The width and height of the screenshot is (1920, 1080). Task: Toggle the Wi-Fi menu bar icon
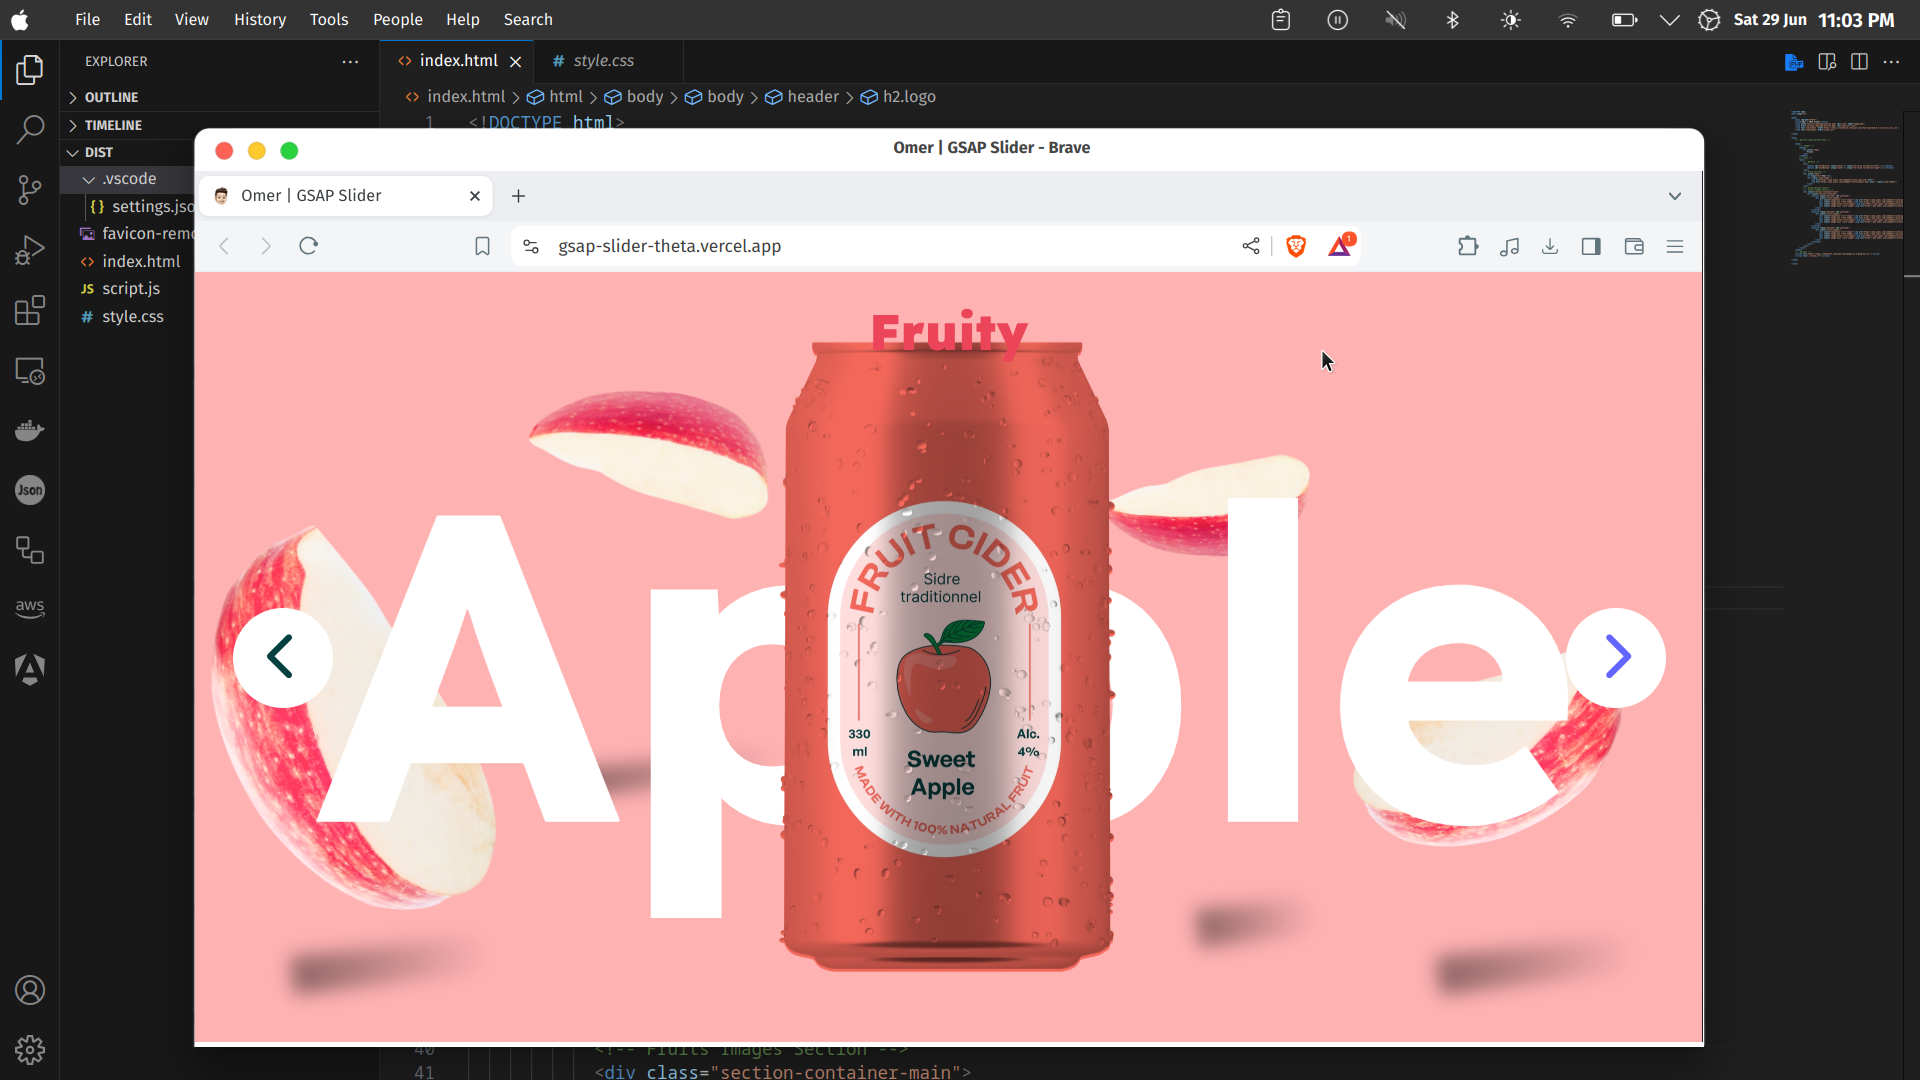pos(1568,20)
